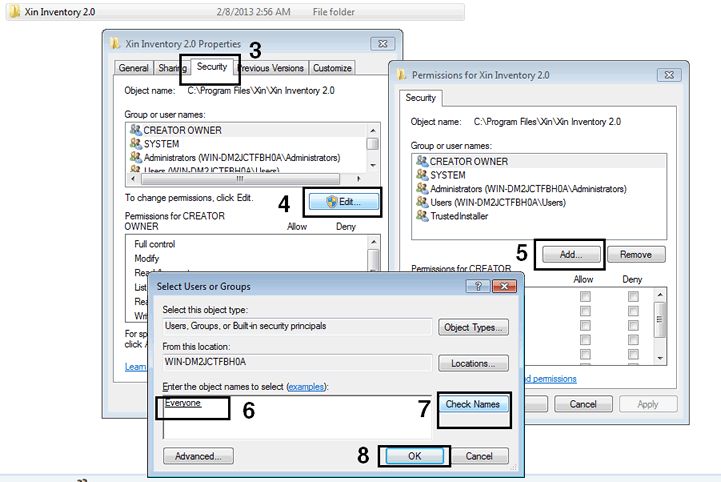721x482 pixels.
Task: Click Cancel in Select Users or Groups
Action: point(479,456)
